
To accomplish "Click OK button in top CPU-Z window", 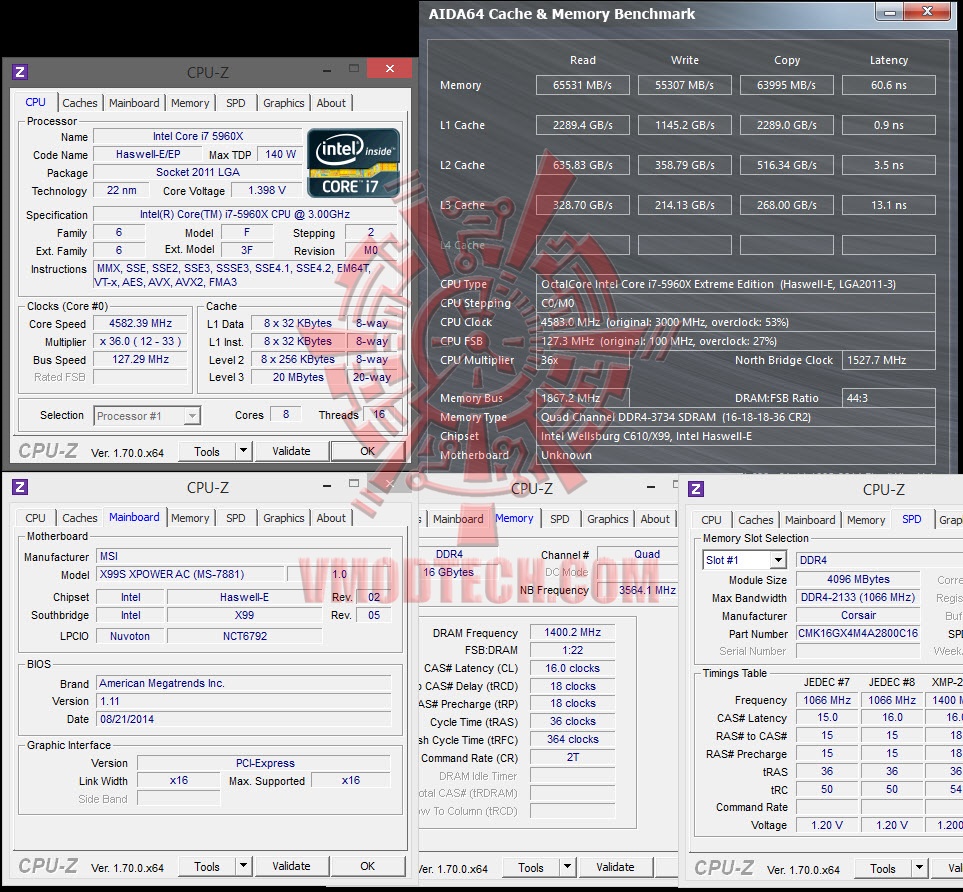I will tap(367, 451).
